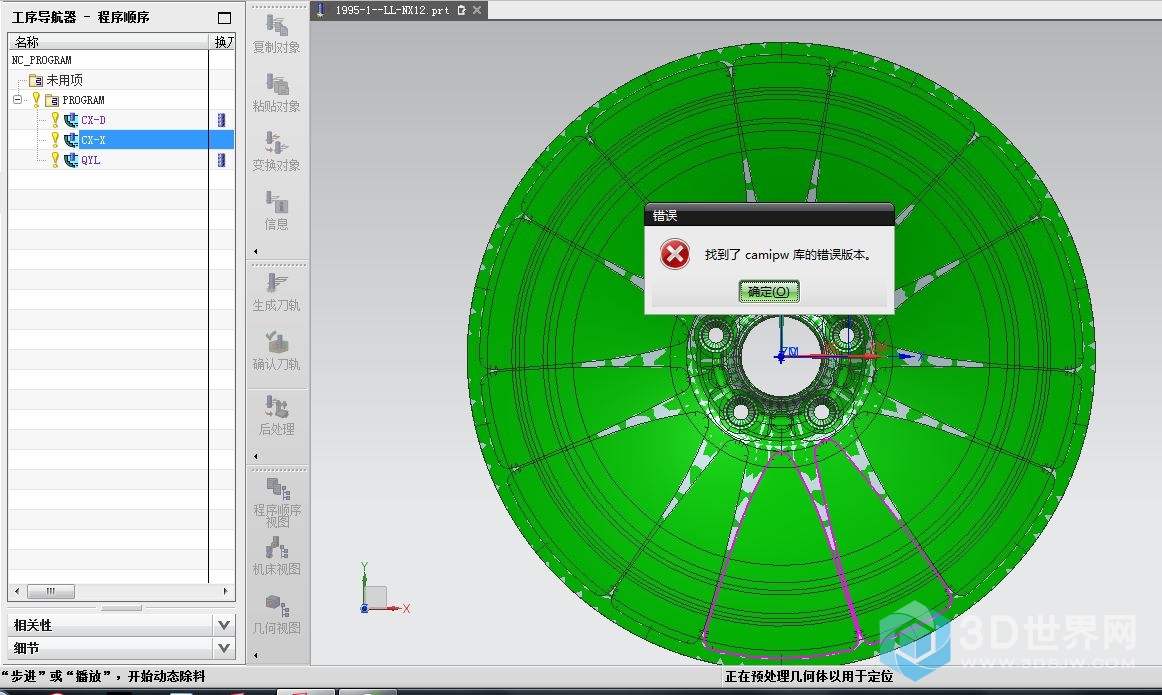Click the navigator scrollbar left arrow

17,591
